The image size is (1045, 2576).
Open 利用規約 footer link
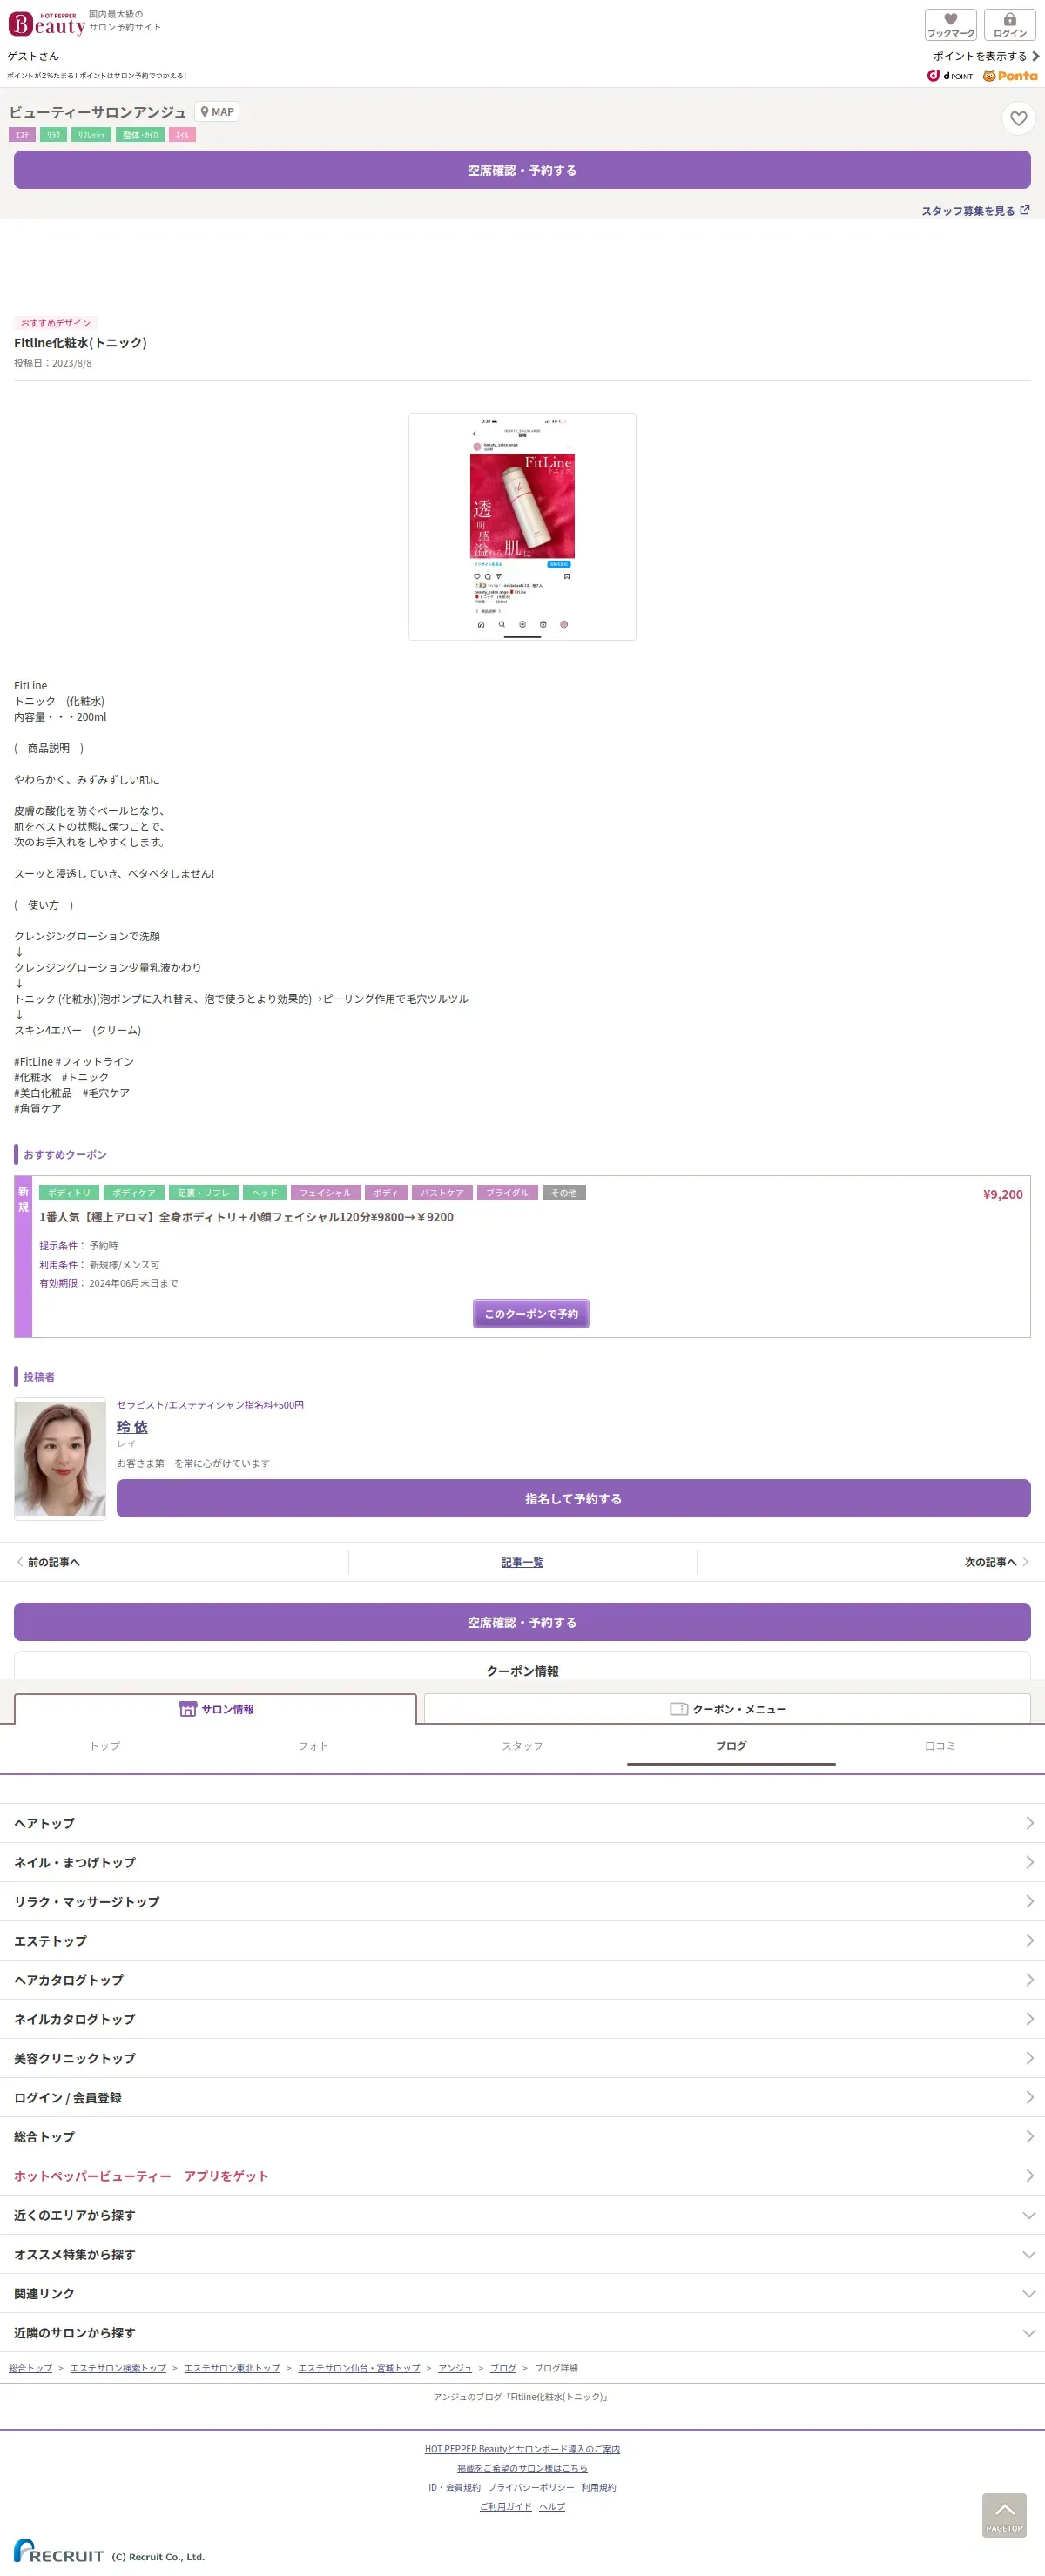tap(599, 2487)
